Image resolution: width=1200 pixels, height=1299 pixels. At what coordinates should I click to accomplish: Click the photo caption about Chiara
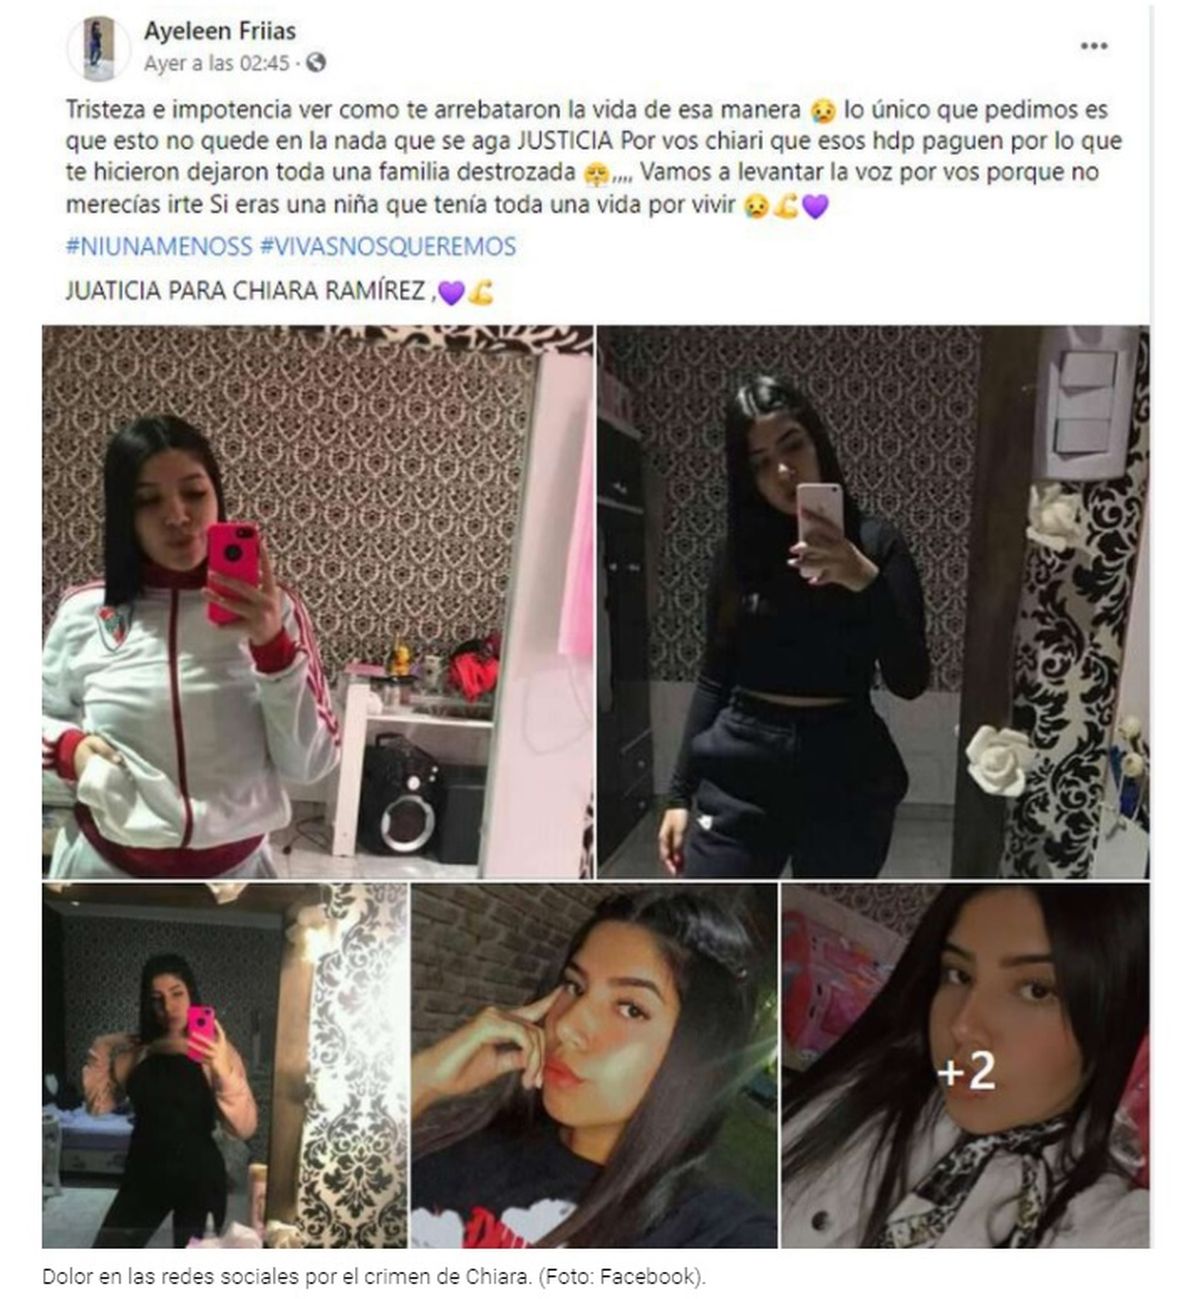[x=373, y=1277]
